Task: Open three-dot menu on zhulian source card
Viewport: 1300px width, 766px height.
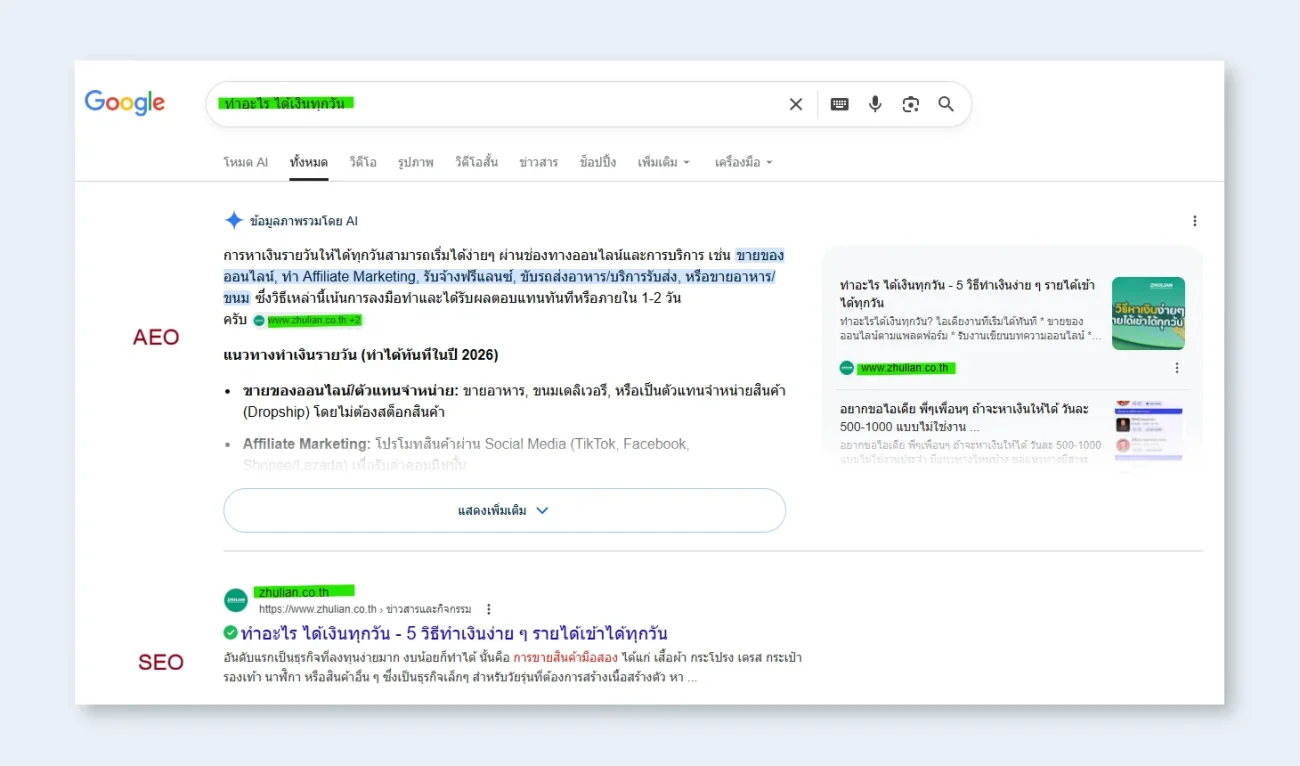Action: pyautogui.click(x=1177, y=368)
